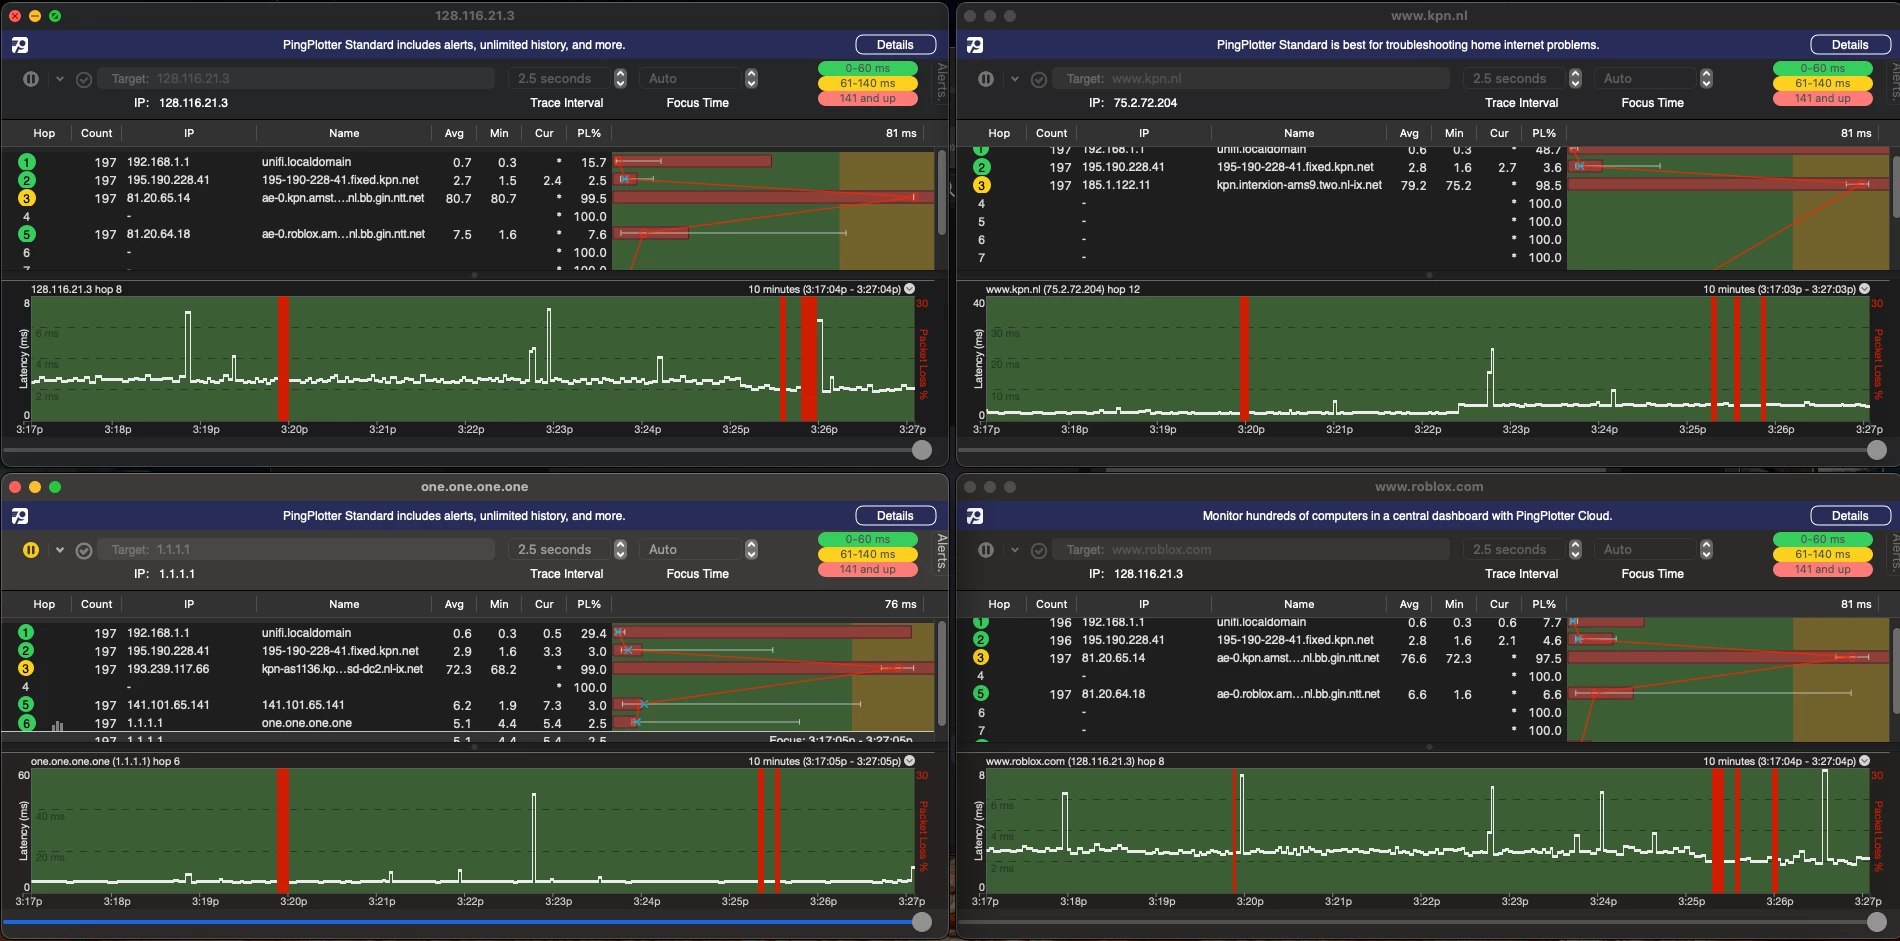Click checkmark icon beside Target in www.kpn.nl window
The image size is (1900, 941).
[1039, 79]
